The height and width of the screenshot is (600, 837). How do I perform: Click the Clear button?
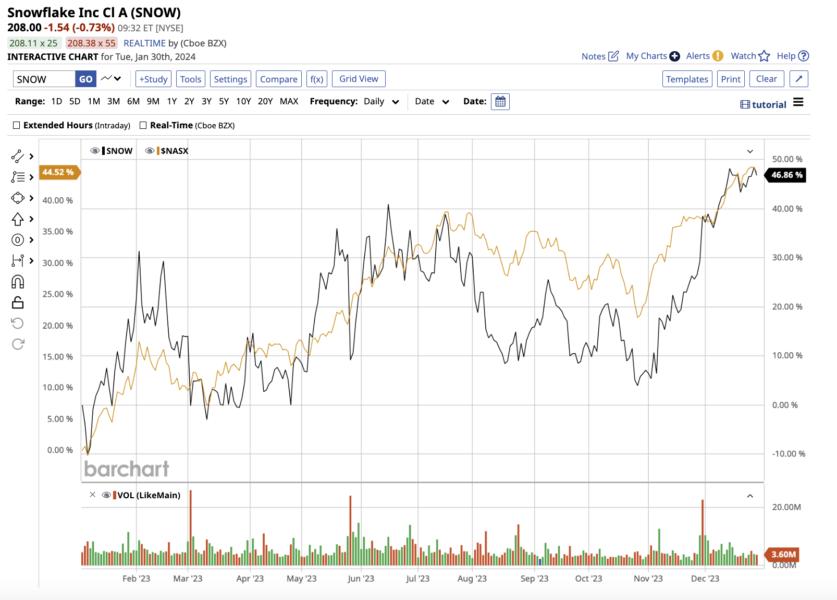pyautogui.click(x=767, y=78)
